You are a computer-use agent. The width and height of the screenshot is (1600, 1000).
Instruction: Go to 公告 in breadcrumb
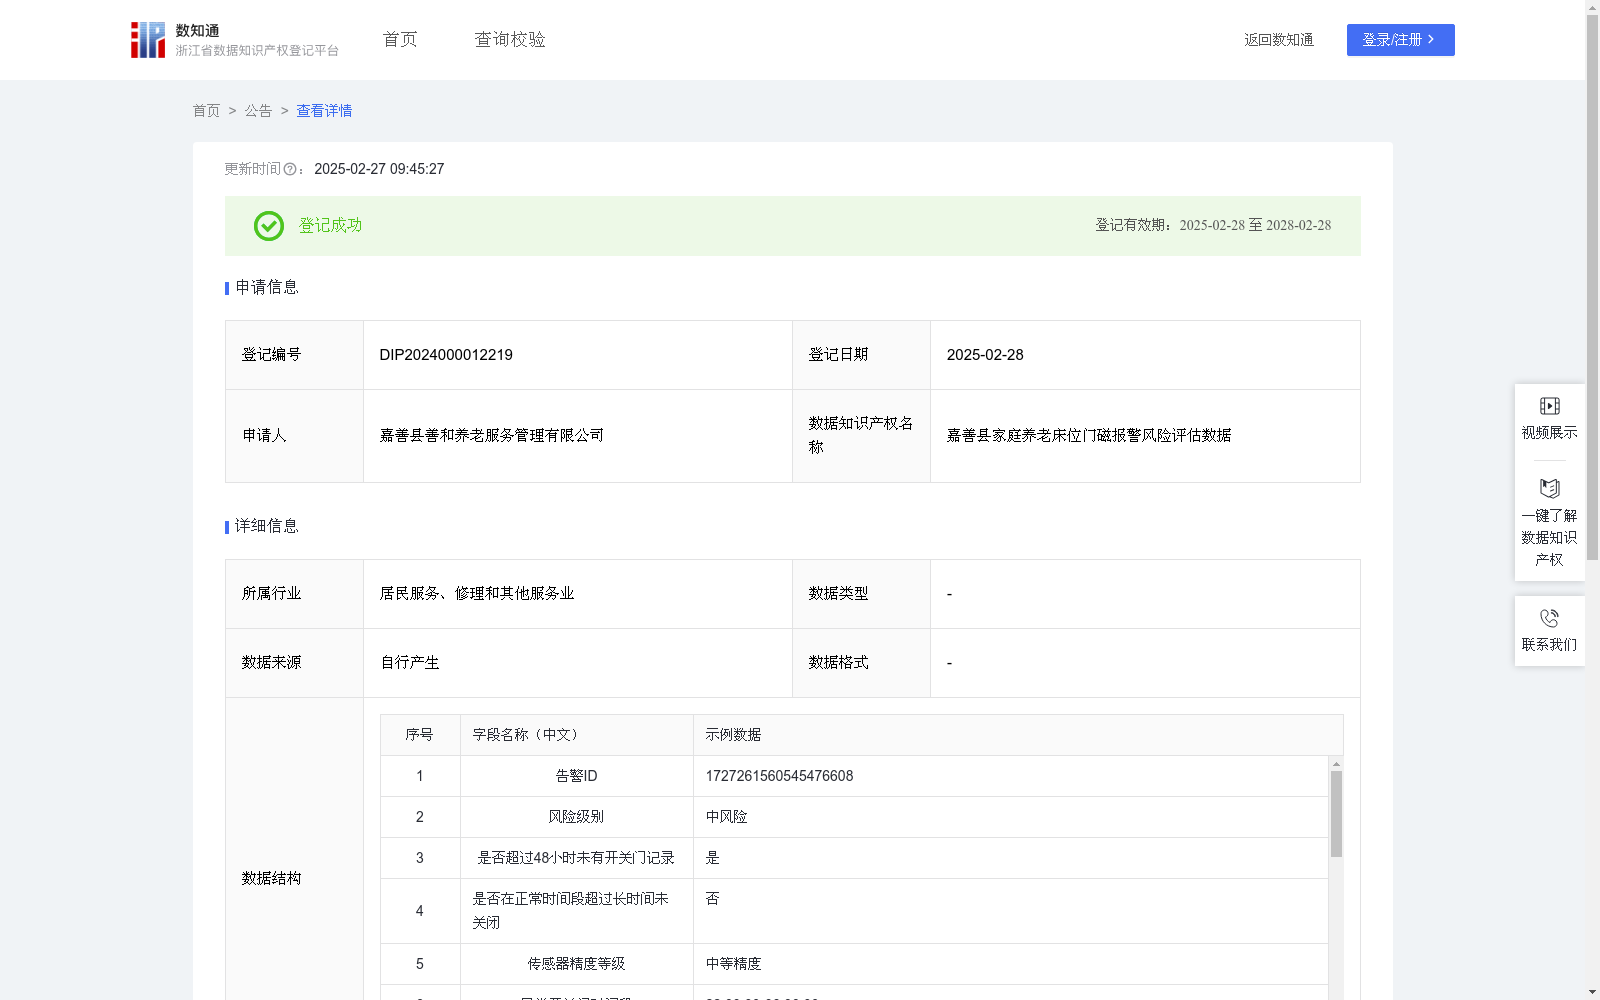(258, 111)
